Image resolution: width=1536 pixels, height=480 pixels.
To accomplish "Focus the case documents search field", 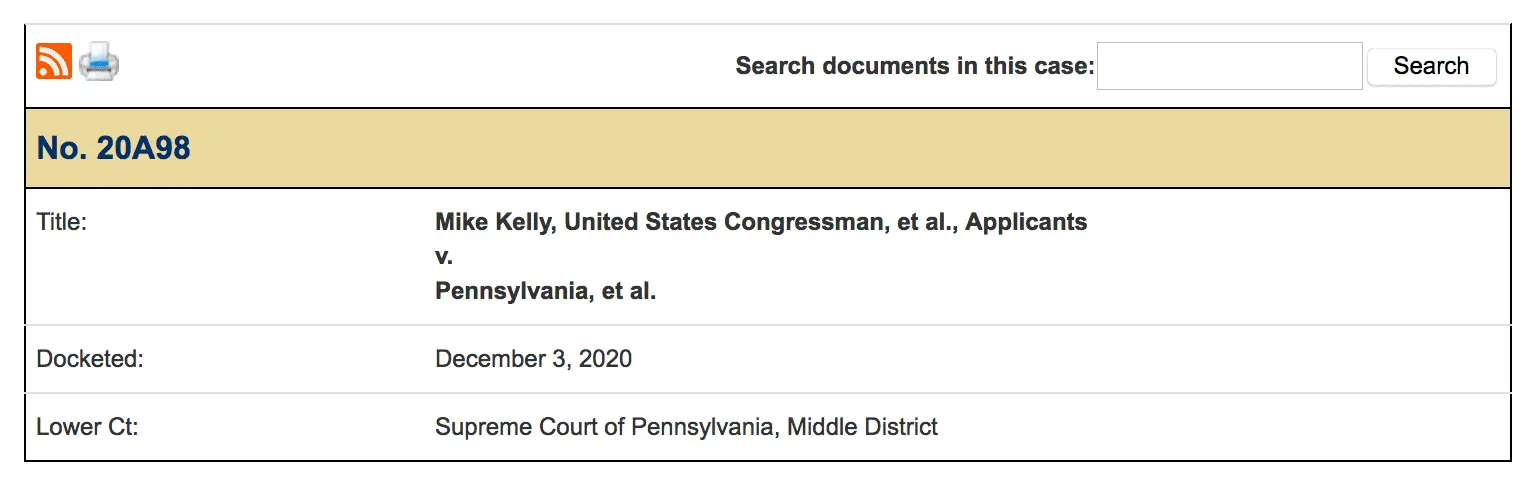I will point(1229,66).
